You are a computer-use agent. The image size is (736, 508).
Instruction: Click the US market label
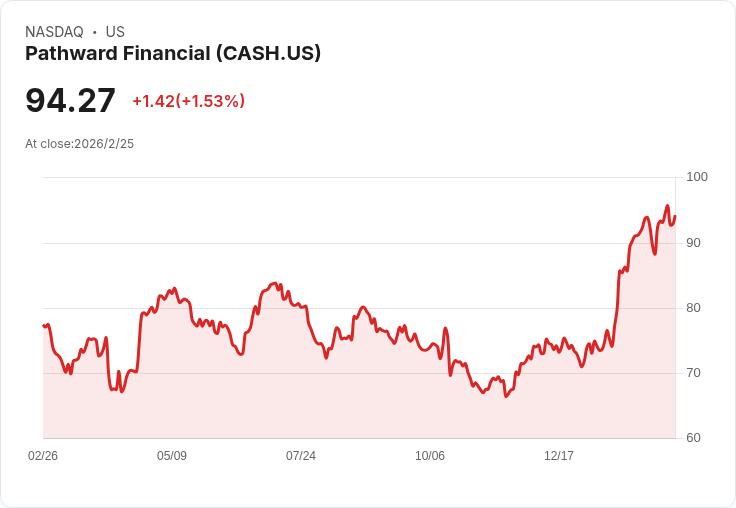[x=115, y=32]
